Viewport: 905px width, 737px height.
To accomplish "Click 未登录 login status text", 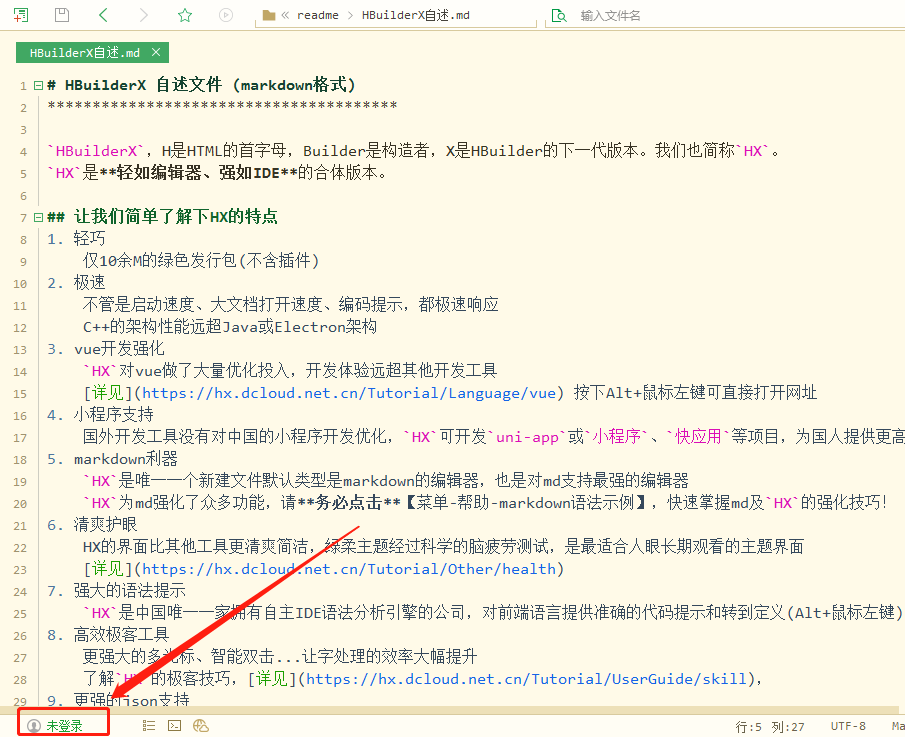I will tap(65, 726).
